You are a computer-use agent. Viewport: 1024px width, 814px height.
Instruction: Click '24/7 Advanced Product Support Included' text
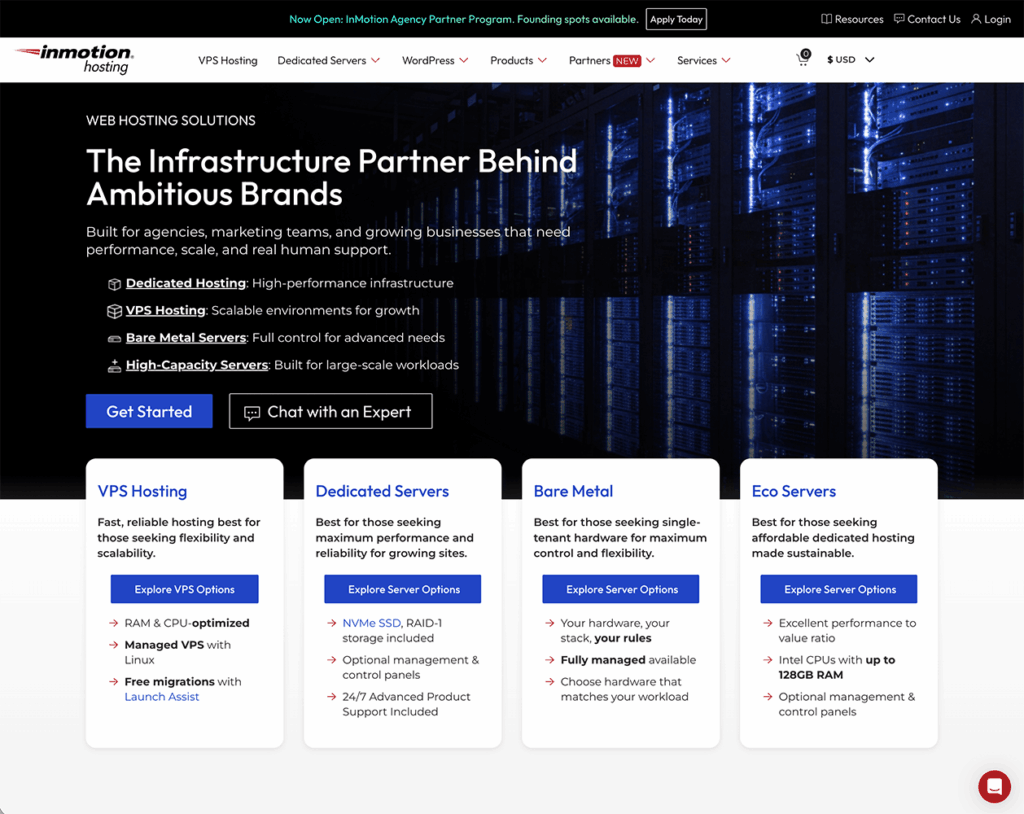(406, 704)
